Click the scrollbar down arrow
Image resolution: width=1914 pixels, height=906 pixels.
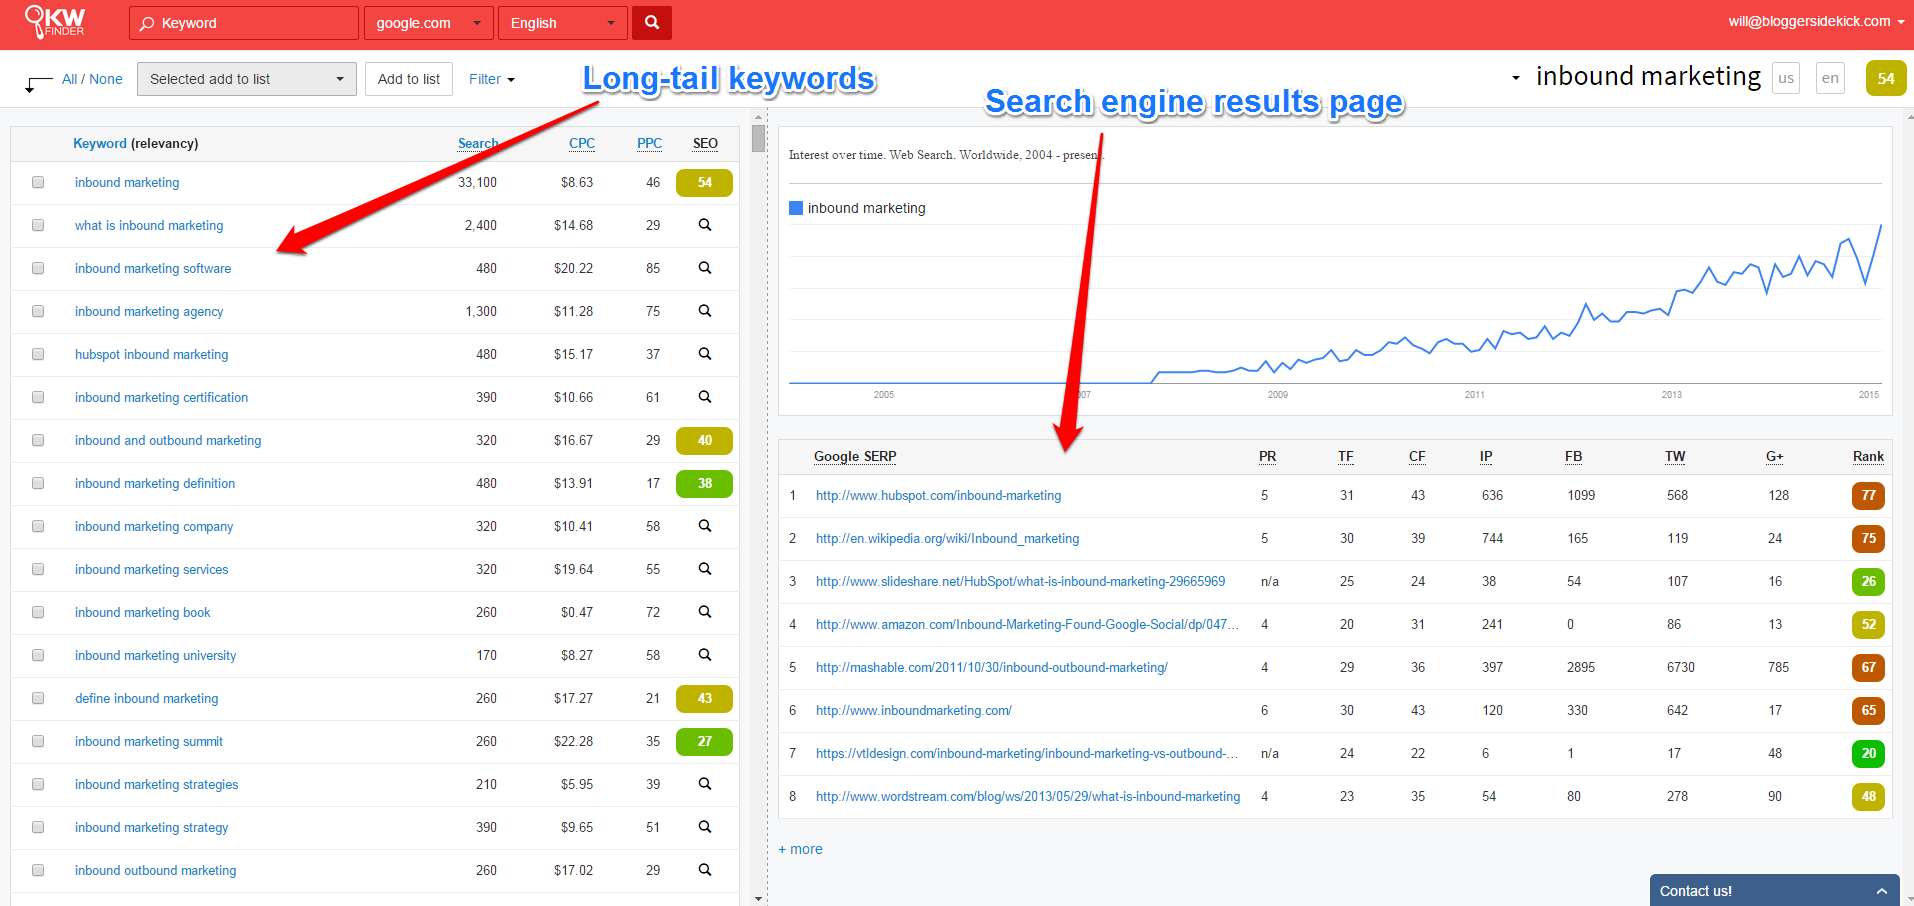click(x=758, y=898)
